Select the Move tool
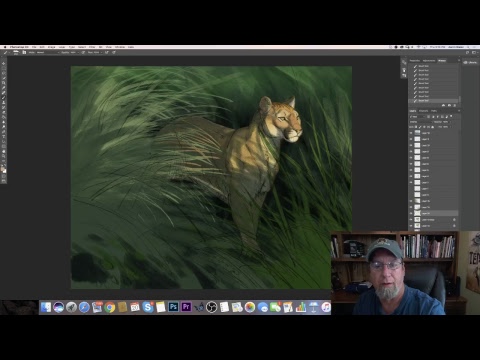Image resolution: width=480 pixels, height=360 pixels. tap(4, 63)
